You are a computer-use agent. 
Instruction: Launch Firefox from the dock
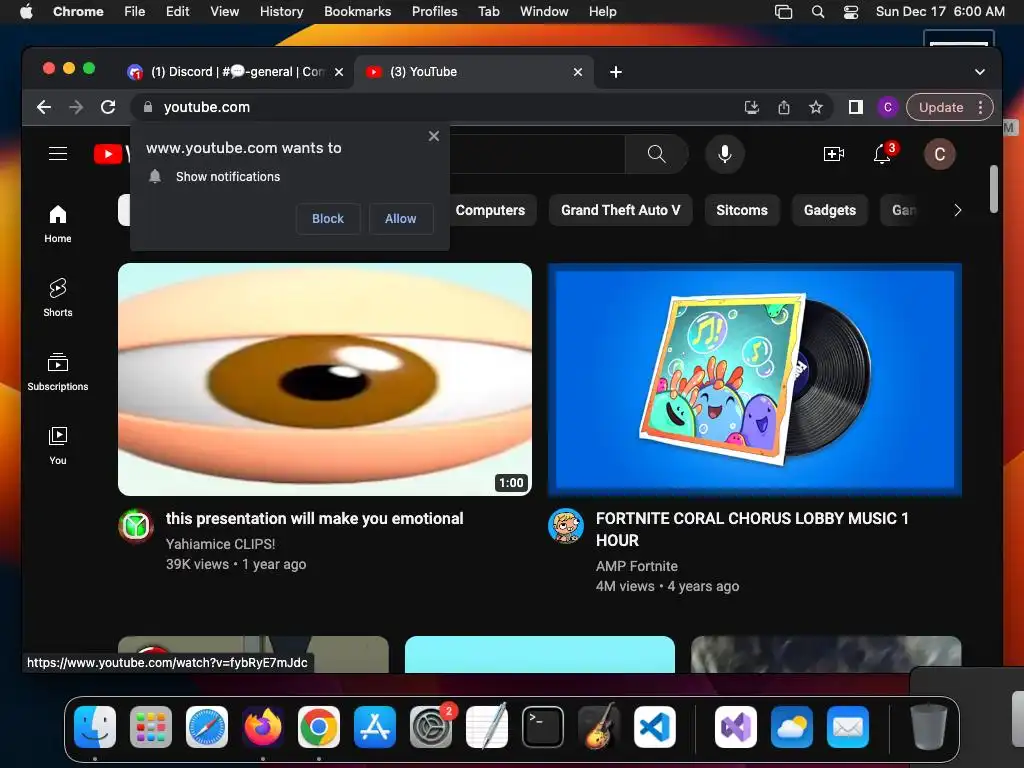pos(263,727)
